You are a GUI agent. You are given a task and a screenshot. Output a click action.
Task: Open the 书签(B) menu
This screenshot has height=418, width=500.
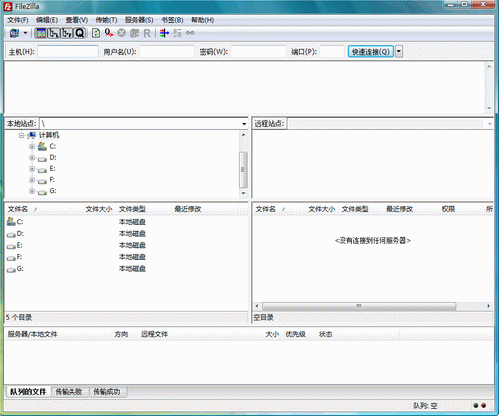(x=172, y=20)
